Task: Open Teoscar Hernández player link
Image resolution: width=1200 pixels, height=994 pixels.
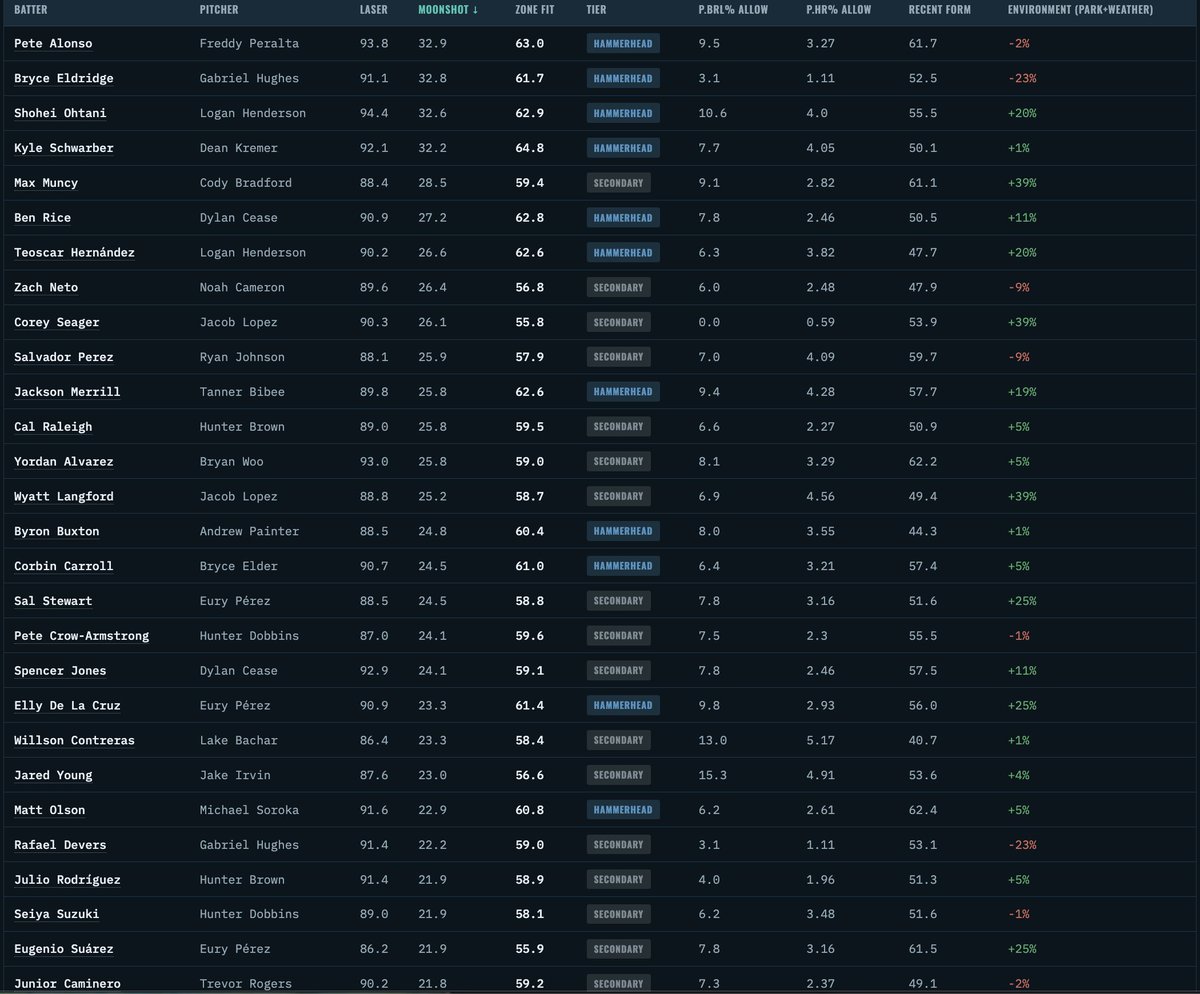Action: click(74, 253)
